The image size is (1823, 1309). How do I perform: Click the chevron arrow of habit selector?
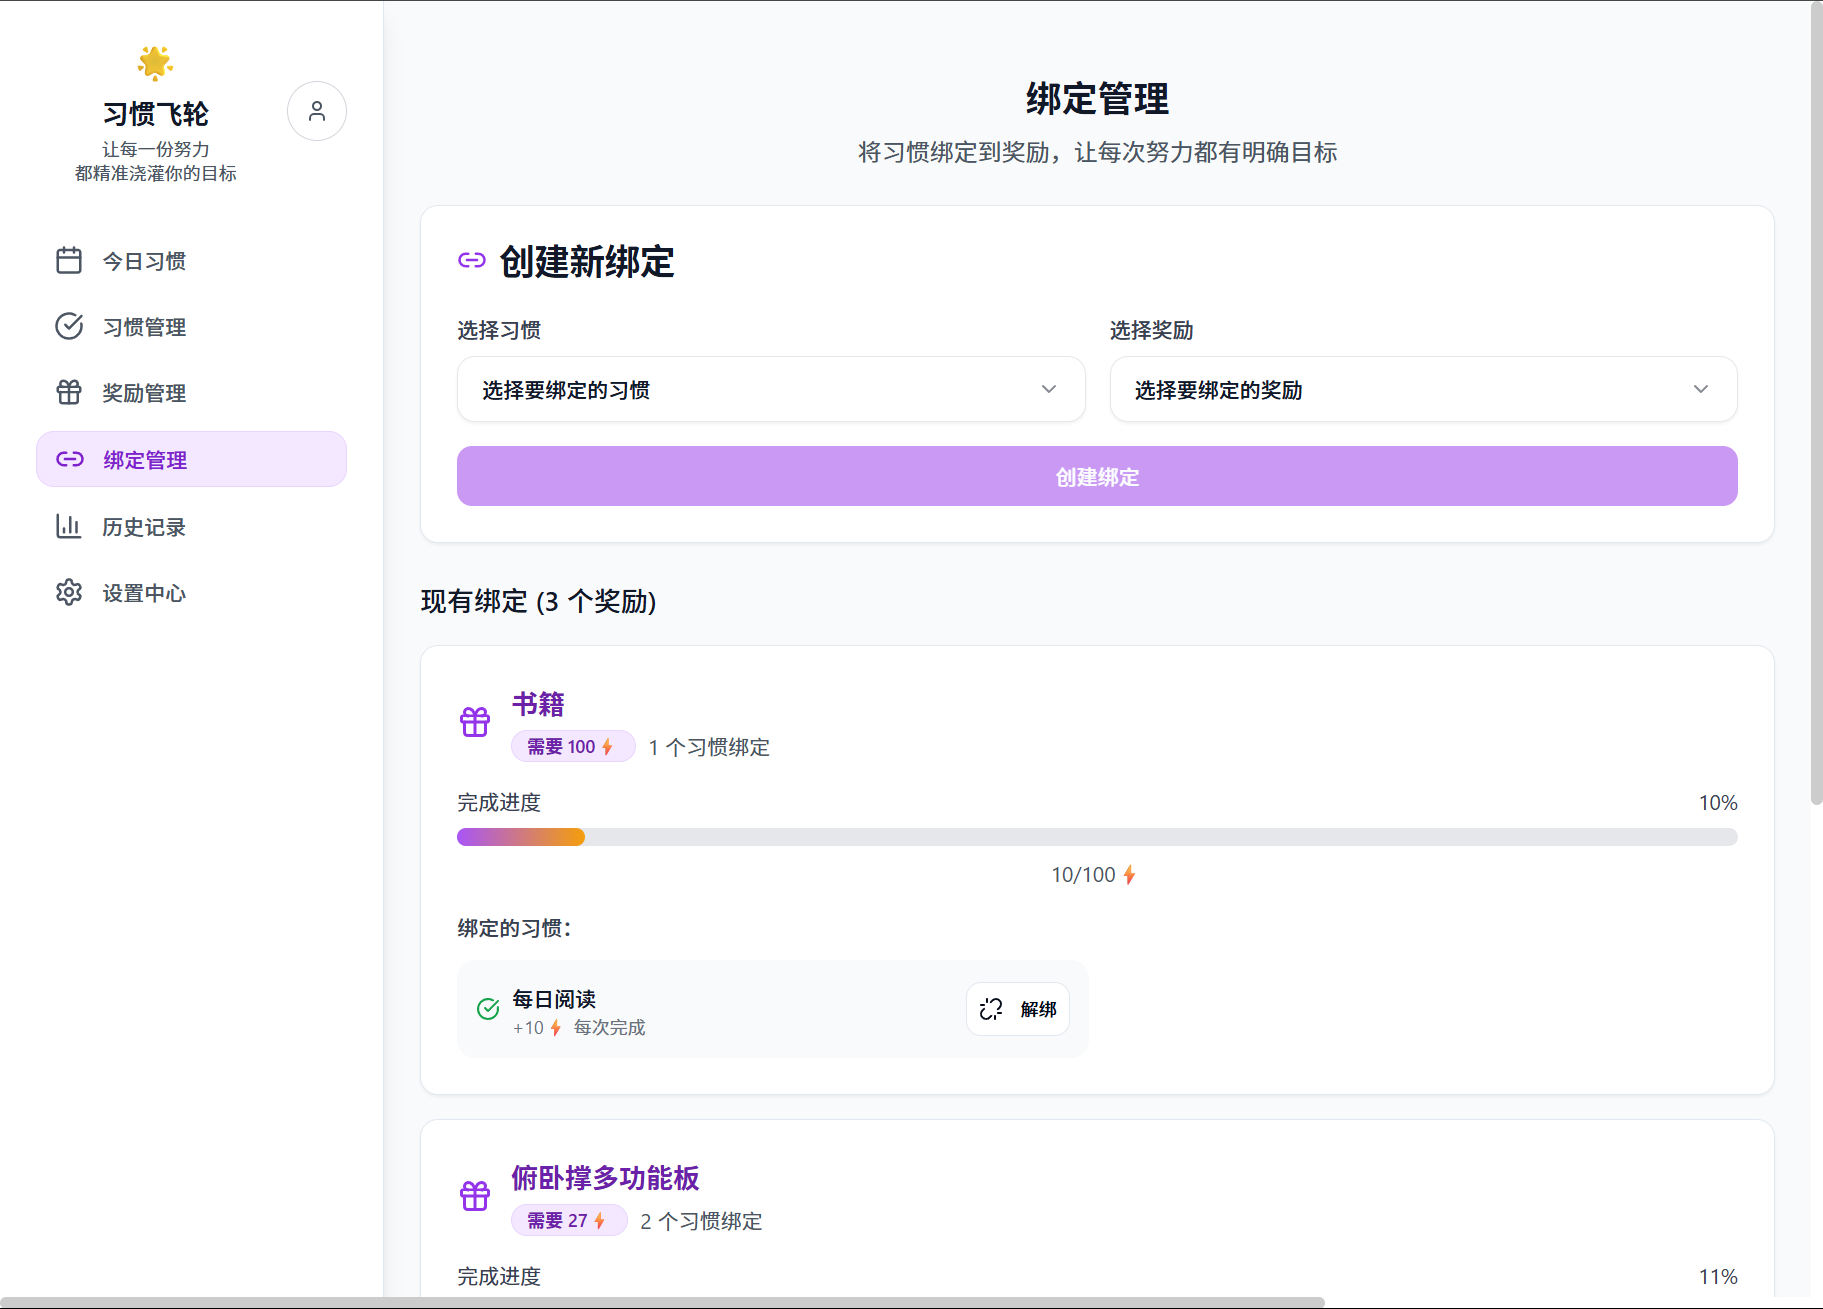(x=1049, y=389)
